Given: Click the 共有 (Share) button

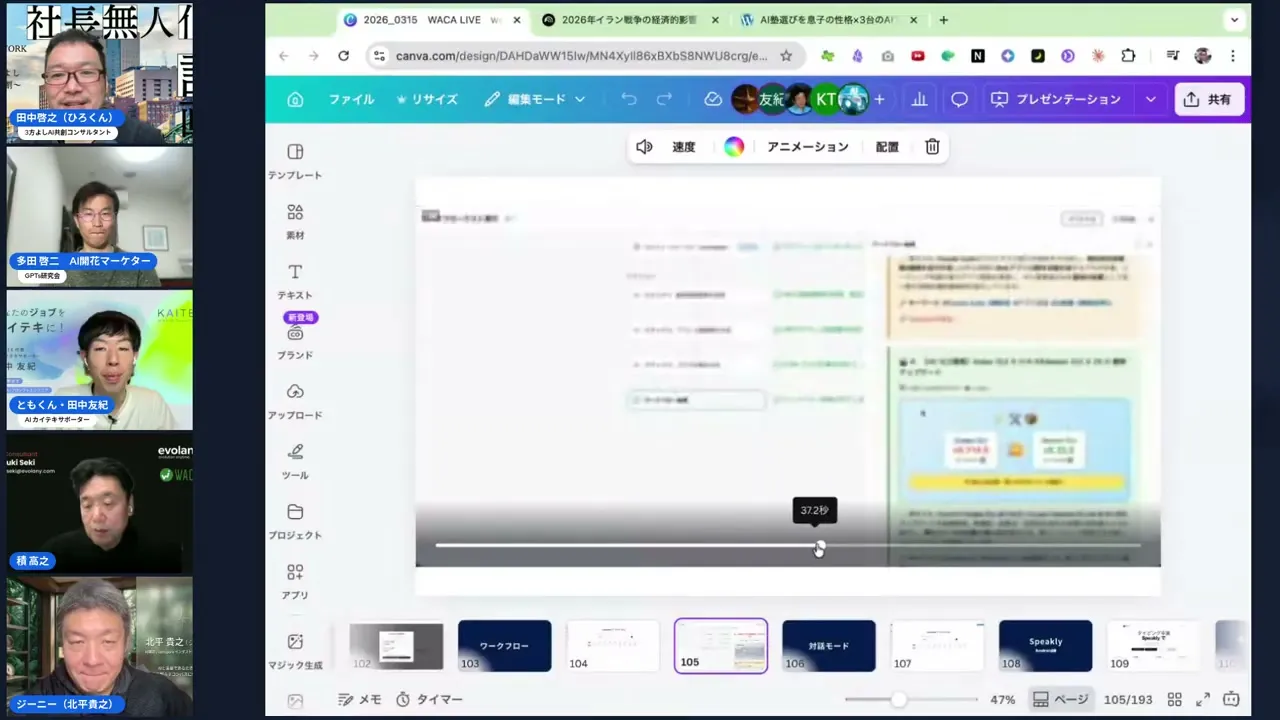Looking at the screenshot, I should 1209,99.
